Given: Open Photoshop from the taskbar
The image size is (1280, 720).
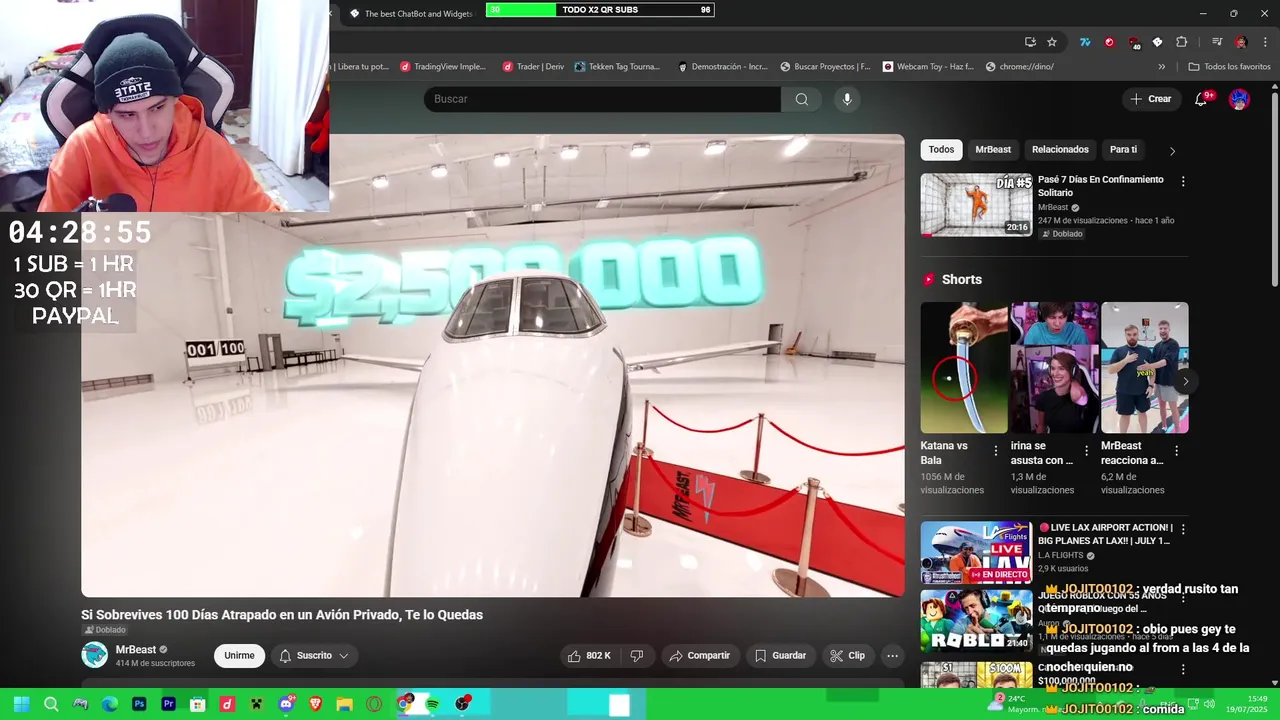Looking at the screenshot, I should 139,704.
